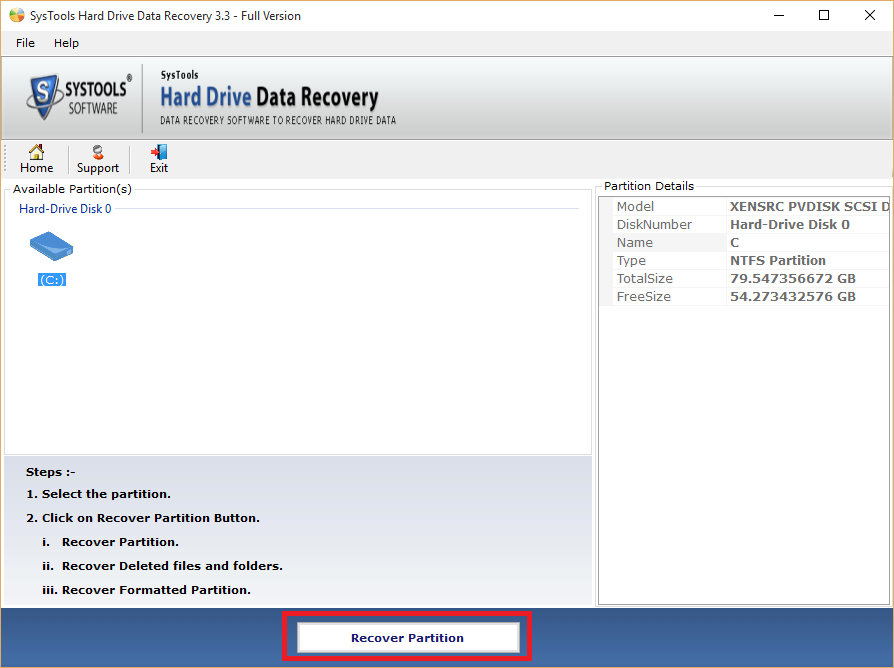This screenshot has height=668, width=894.
Task: Click 'Recover Deleted files and folders.' text
Action: coord(172,566)
